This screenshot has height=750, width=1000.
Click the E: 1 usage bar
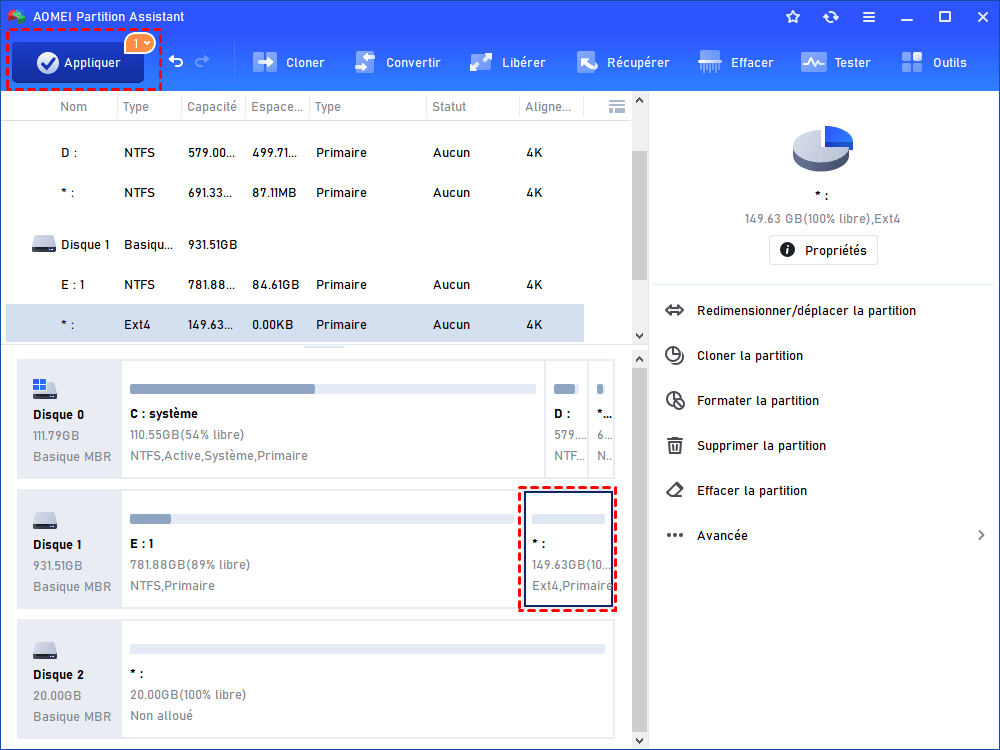coord(321,519)
